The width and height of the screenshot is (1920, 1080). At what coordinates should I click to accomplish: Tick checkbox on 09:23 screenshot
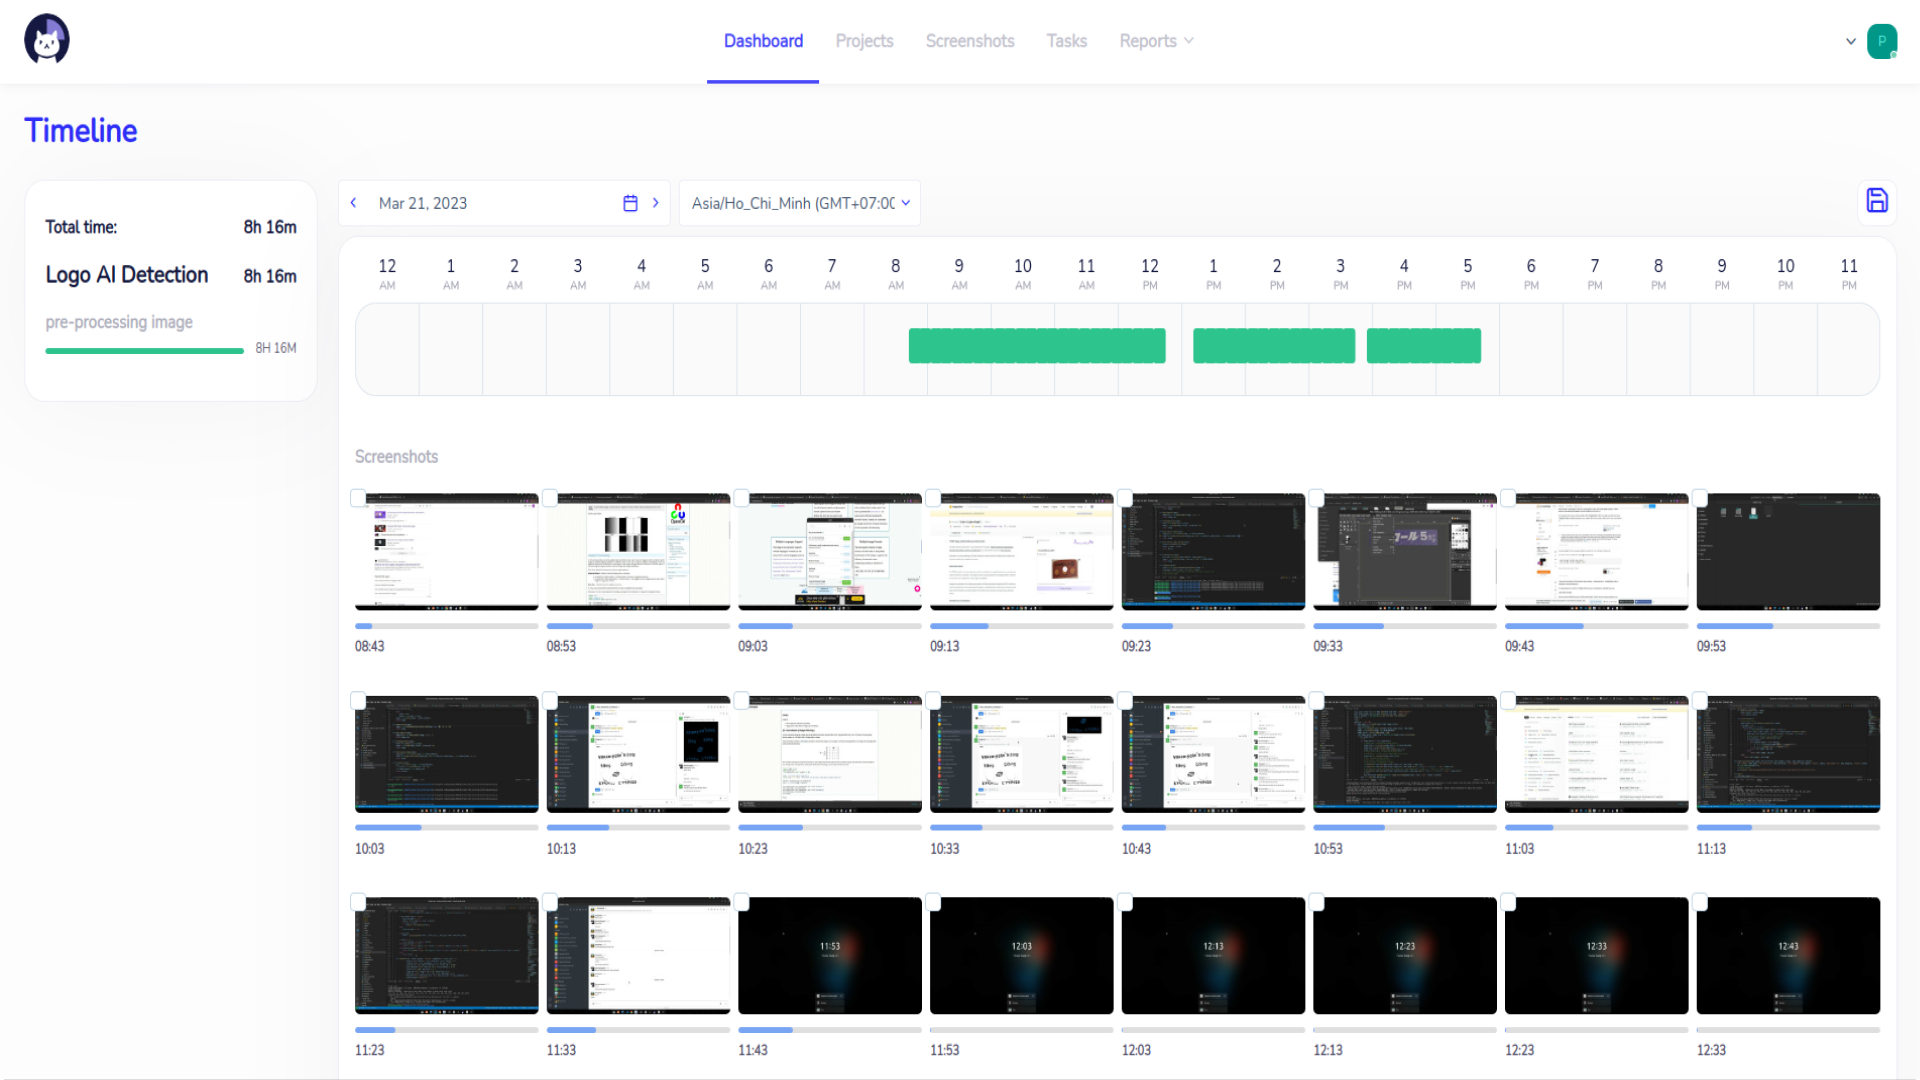[x=1125, y=498]
